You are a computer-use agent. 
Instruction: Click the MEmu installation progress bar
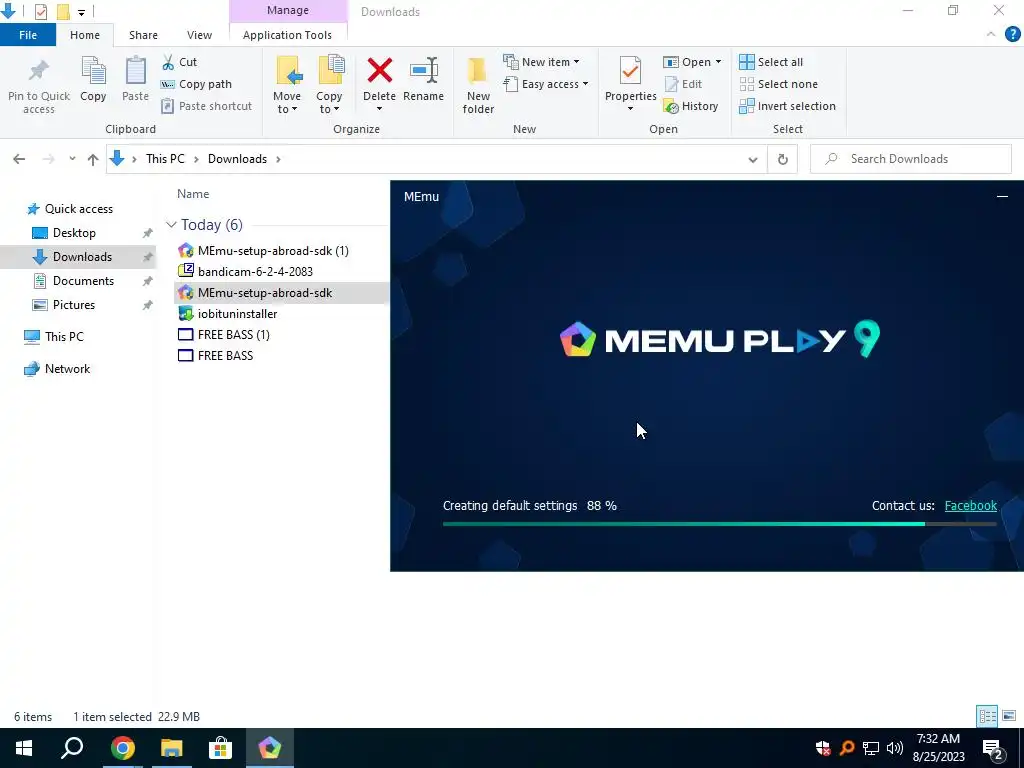coord(720,524)
